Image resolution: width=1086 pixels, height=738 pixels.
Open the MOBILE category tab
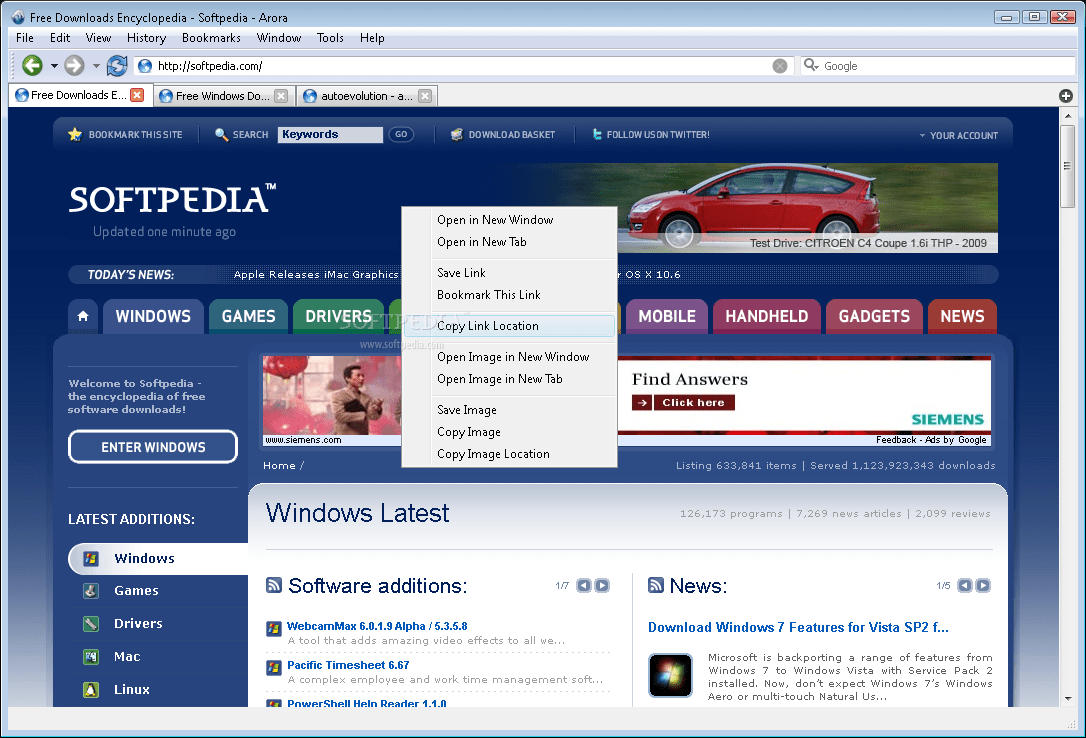coord(667,316)
